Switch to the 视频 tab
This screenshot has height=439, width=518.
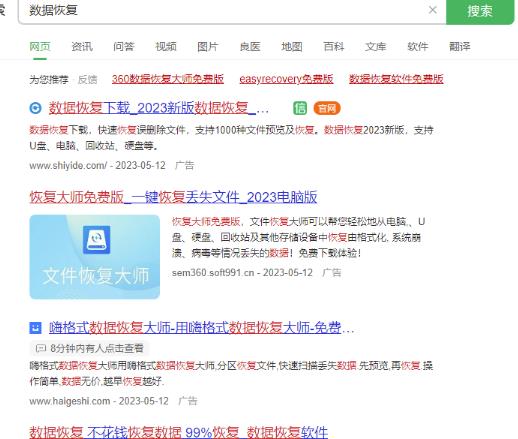point(166,46)
